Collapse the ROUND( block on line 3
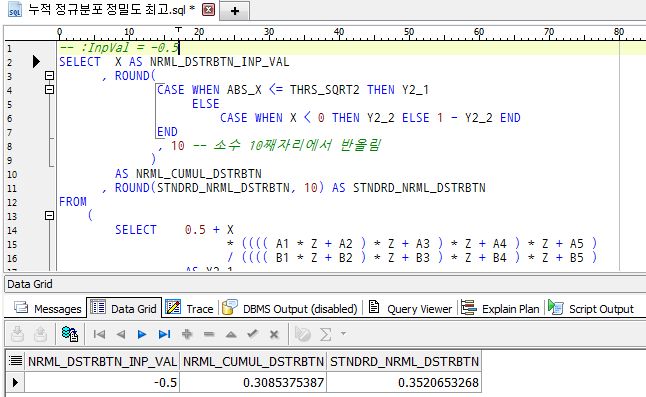This screenshot has width=646, height=397. tap(49, 75)
